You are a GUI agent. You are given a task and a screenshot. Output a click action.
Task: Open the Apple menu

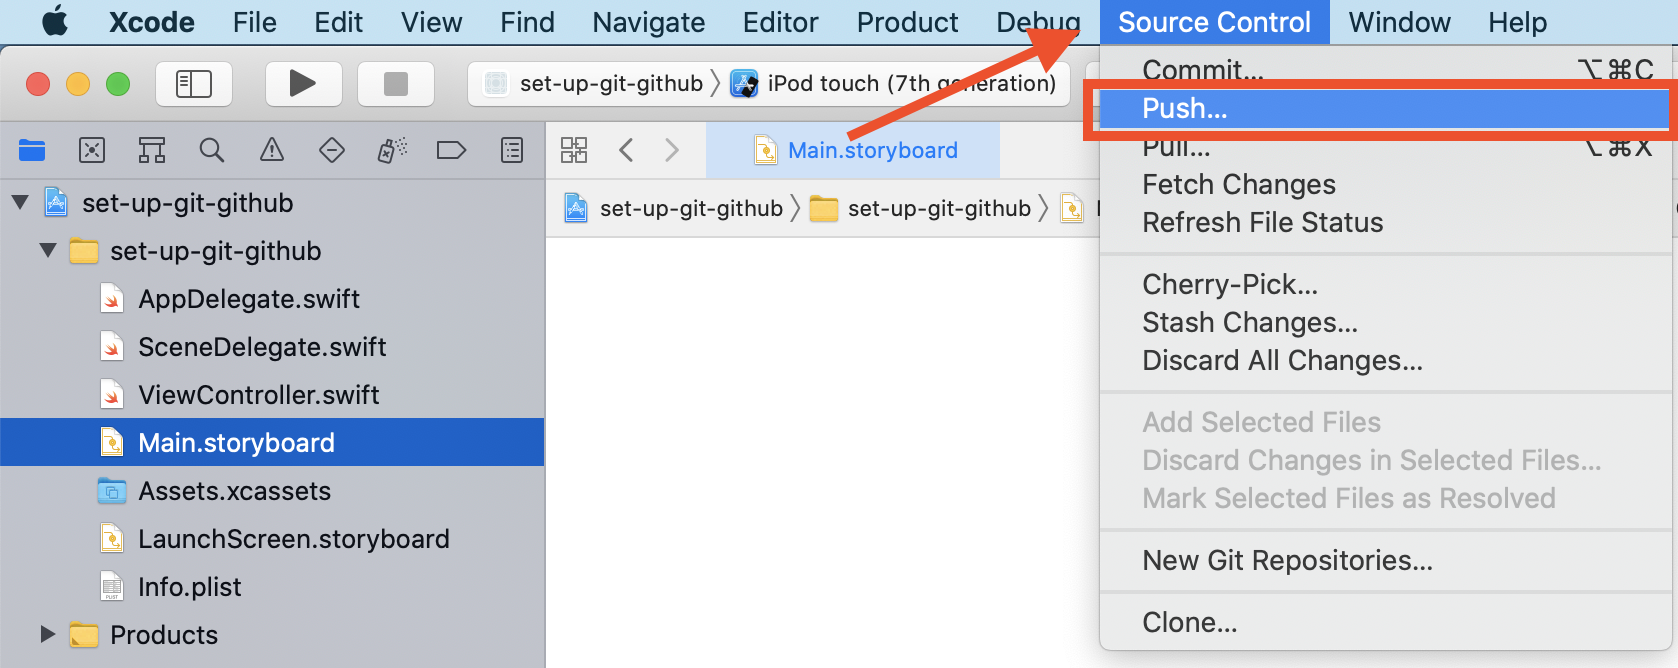tap(55, 22)
